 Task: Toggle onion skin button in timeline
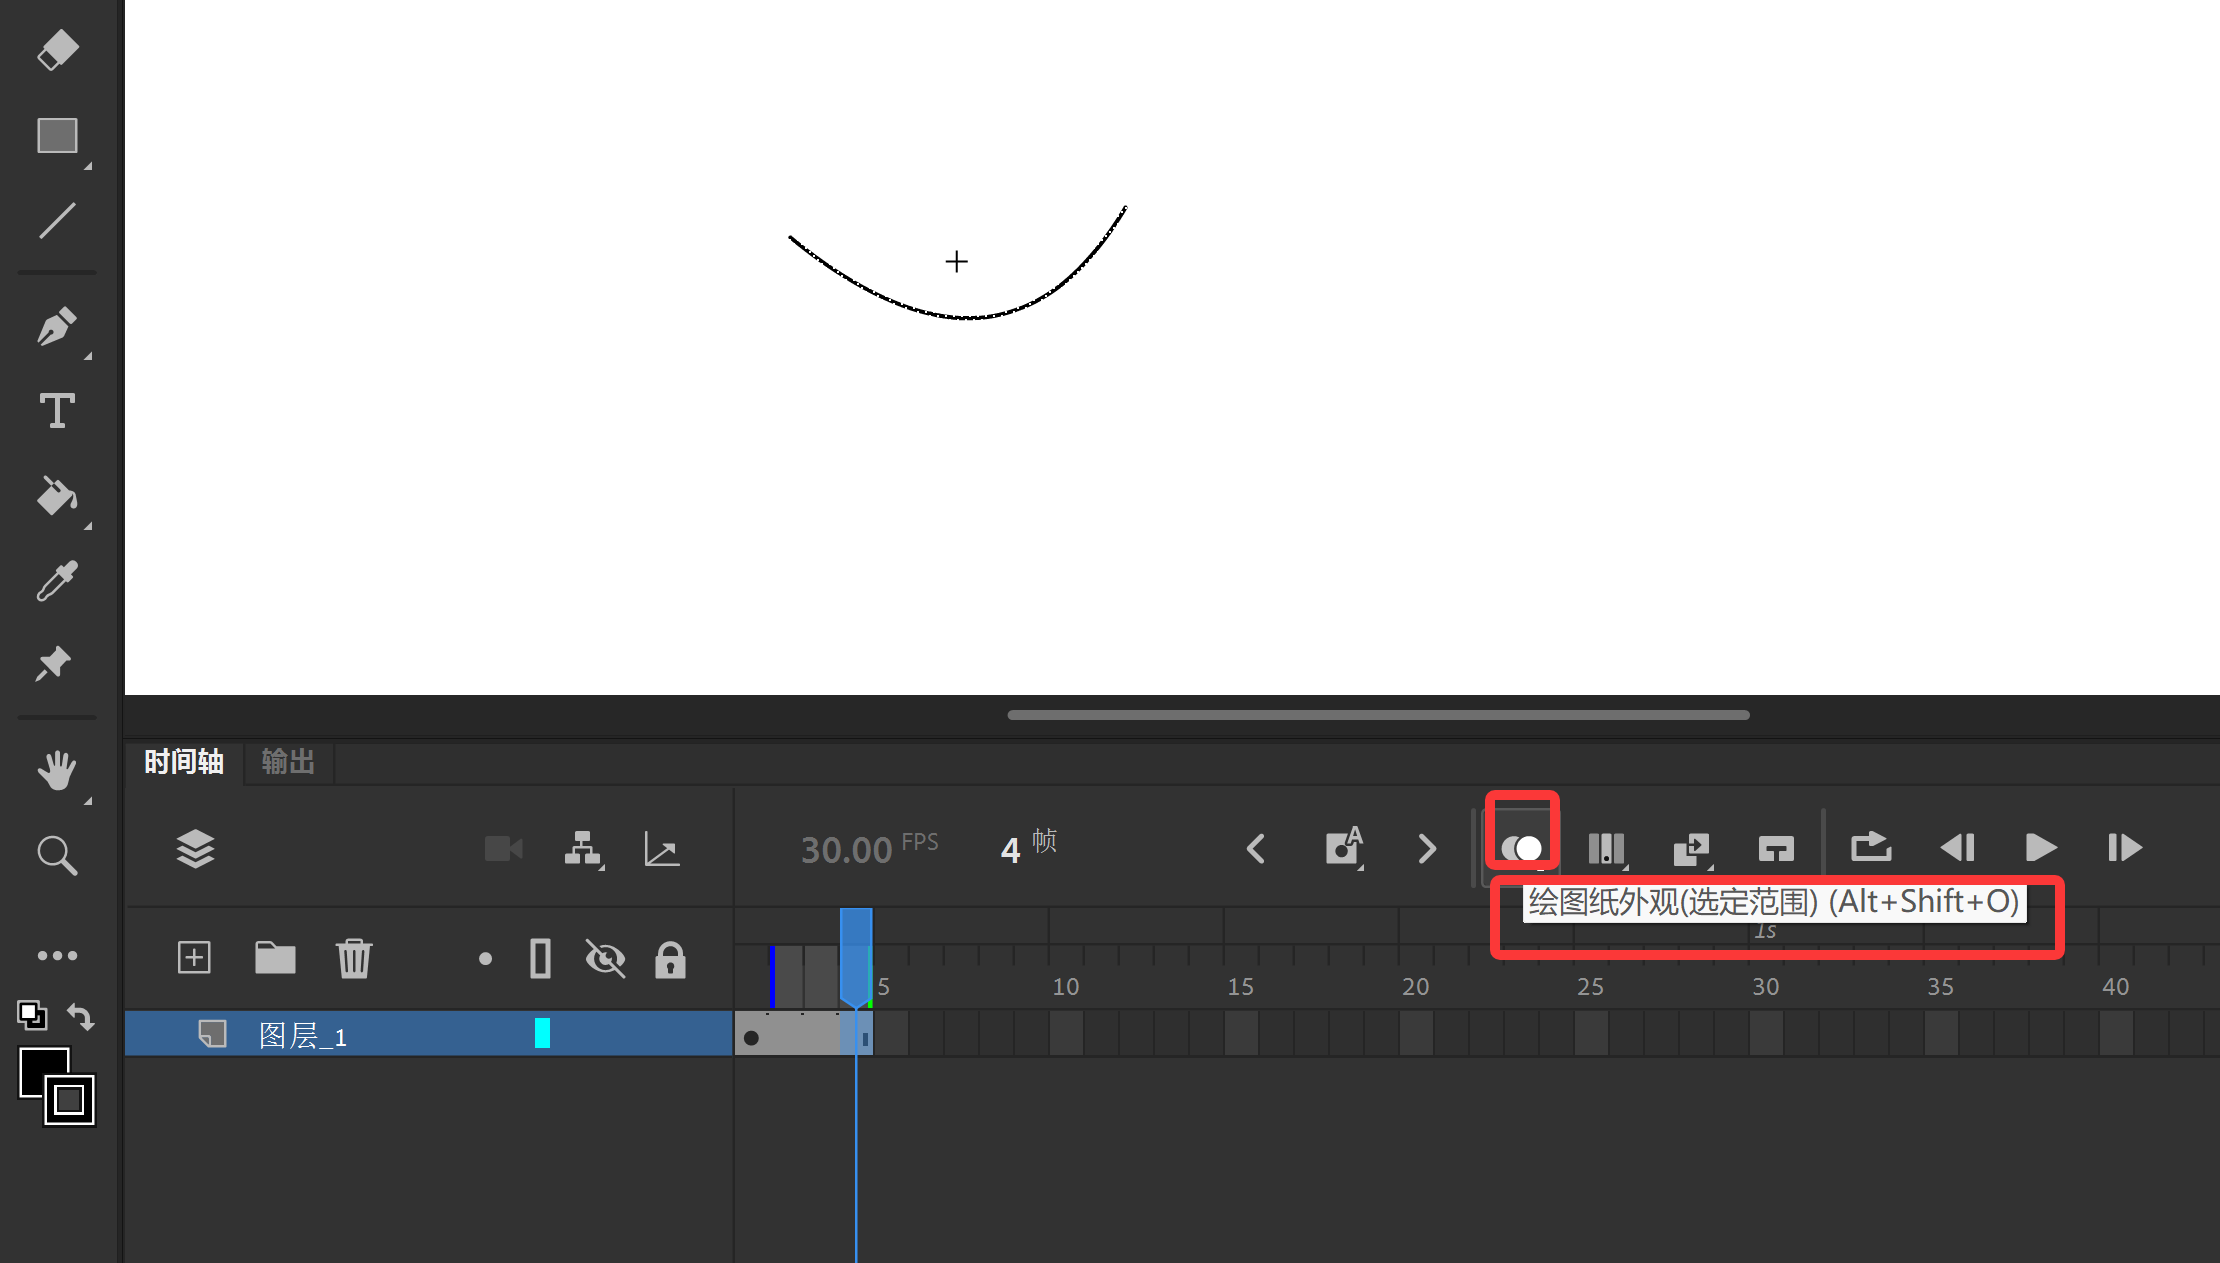[1521, 849]
